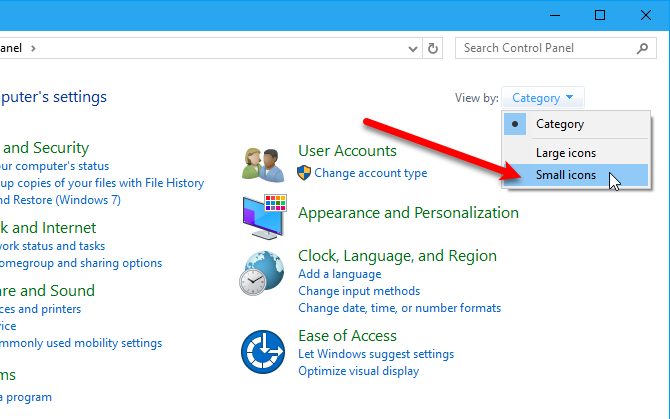
Task: Close the Control Panel window
Action: click(x=646, y=15)
